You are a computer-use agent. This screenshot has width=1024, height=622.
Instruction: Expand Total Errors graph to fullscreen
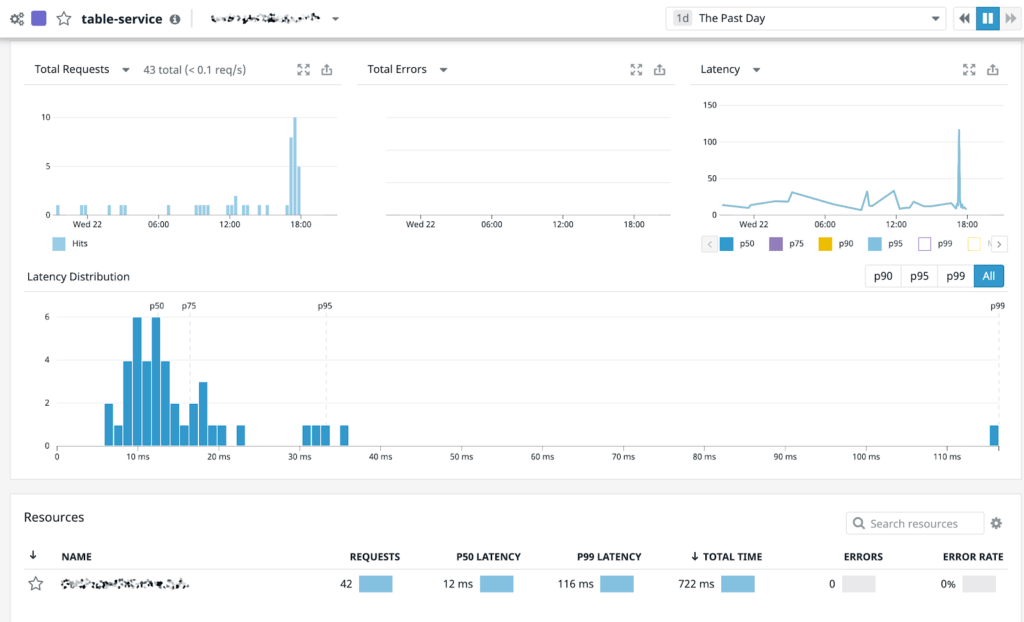click(x=636, y=70)
